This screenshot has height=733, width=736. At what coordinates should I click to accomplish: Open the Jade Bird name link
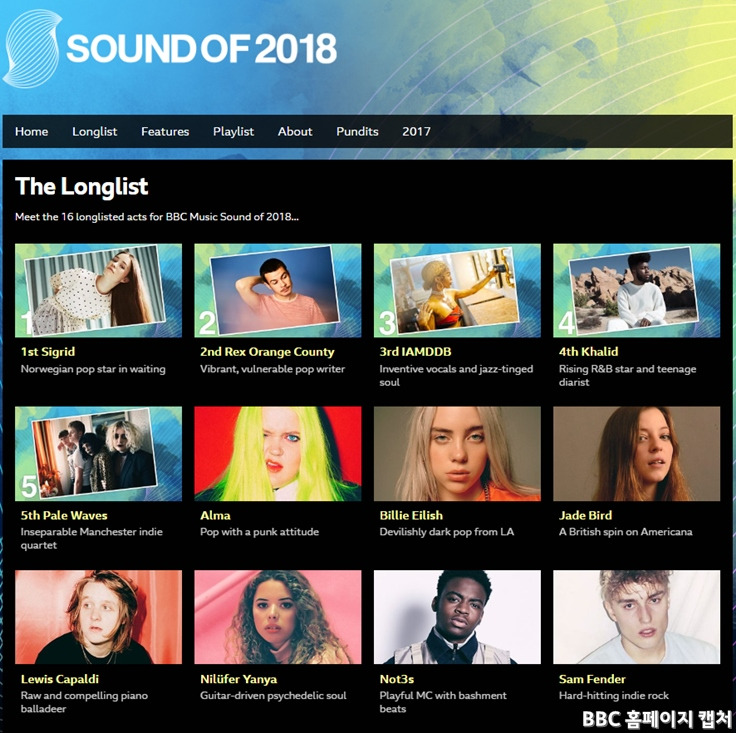[585, 515]
